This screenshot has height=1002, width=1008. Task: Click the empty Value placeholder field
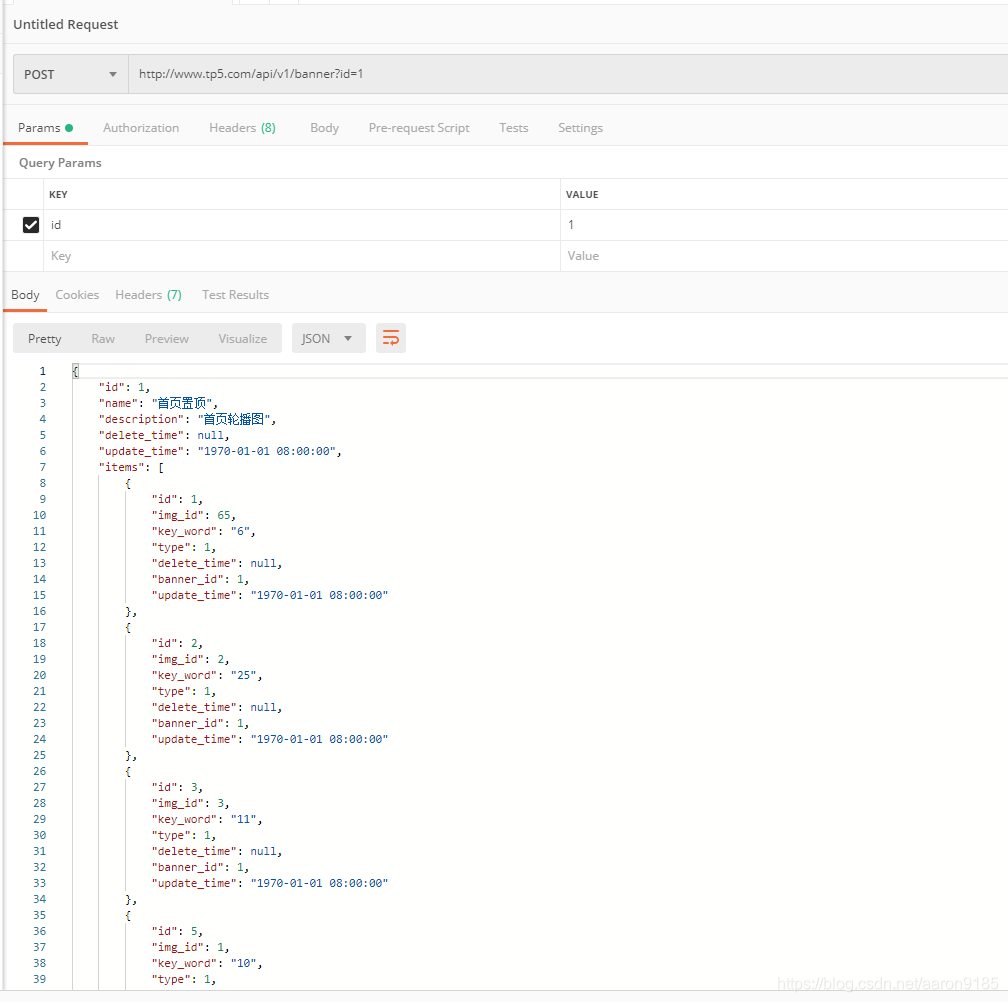tap(784, 256)
